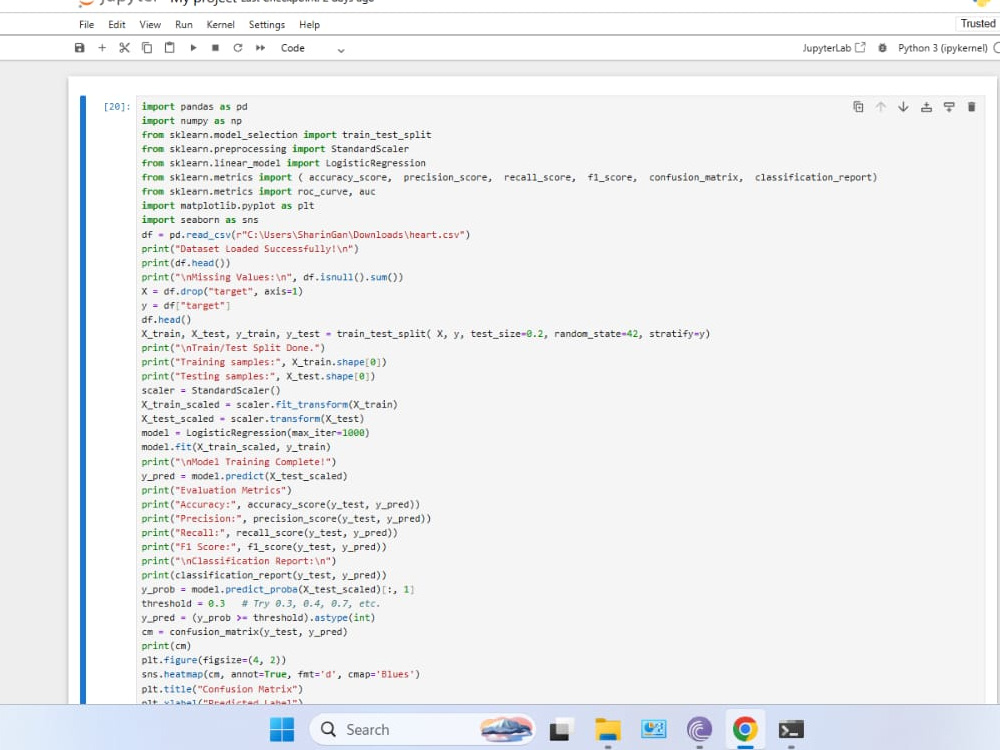The image size is (1000, 750).
Task: Open the Control Panel icon in the taskbar
Action: (x=654, y=730)
